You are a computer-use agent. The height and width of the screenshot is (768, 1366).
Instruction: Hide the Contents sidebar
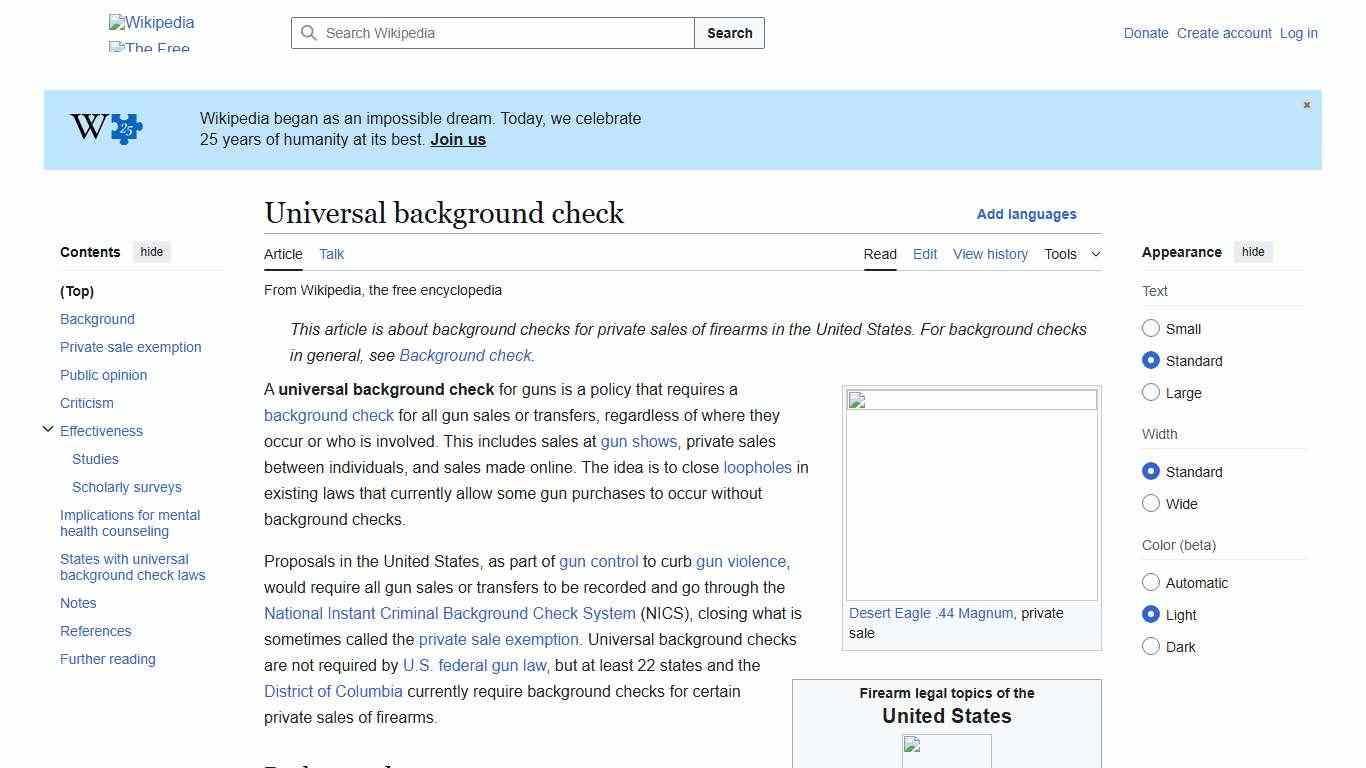click(x=151, y=252)
